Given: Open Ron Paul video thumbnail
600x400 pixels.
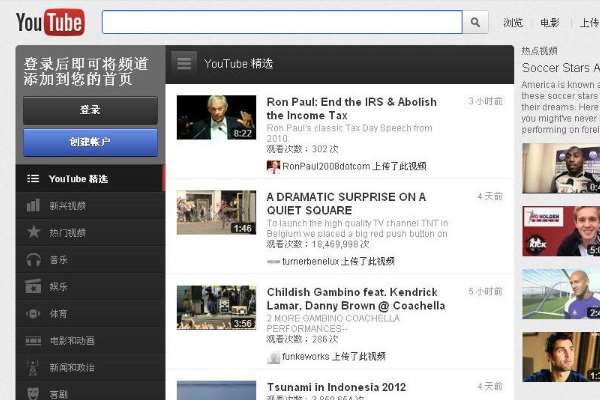Looking at the screenshot, I should click(x=217, y=118).
